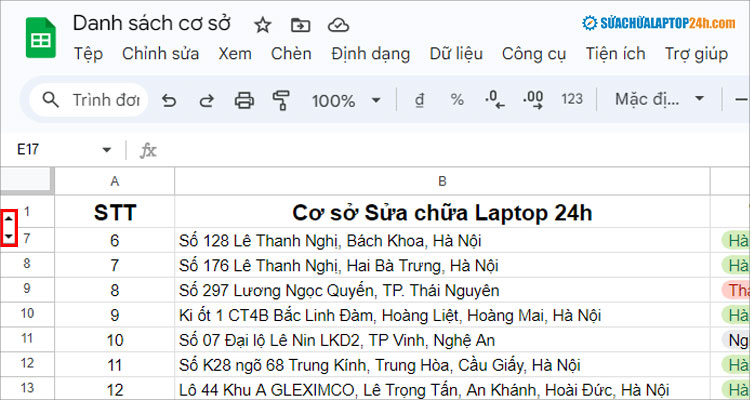Move document to folder icon
750x400 pixels.
(300, 25)
